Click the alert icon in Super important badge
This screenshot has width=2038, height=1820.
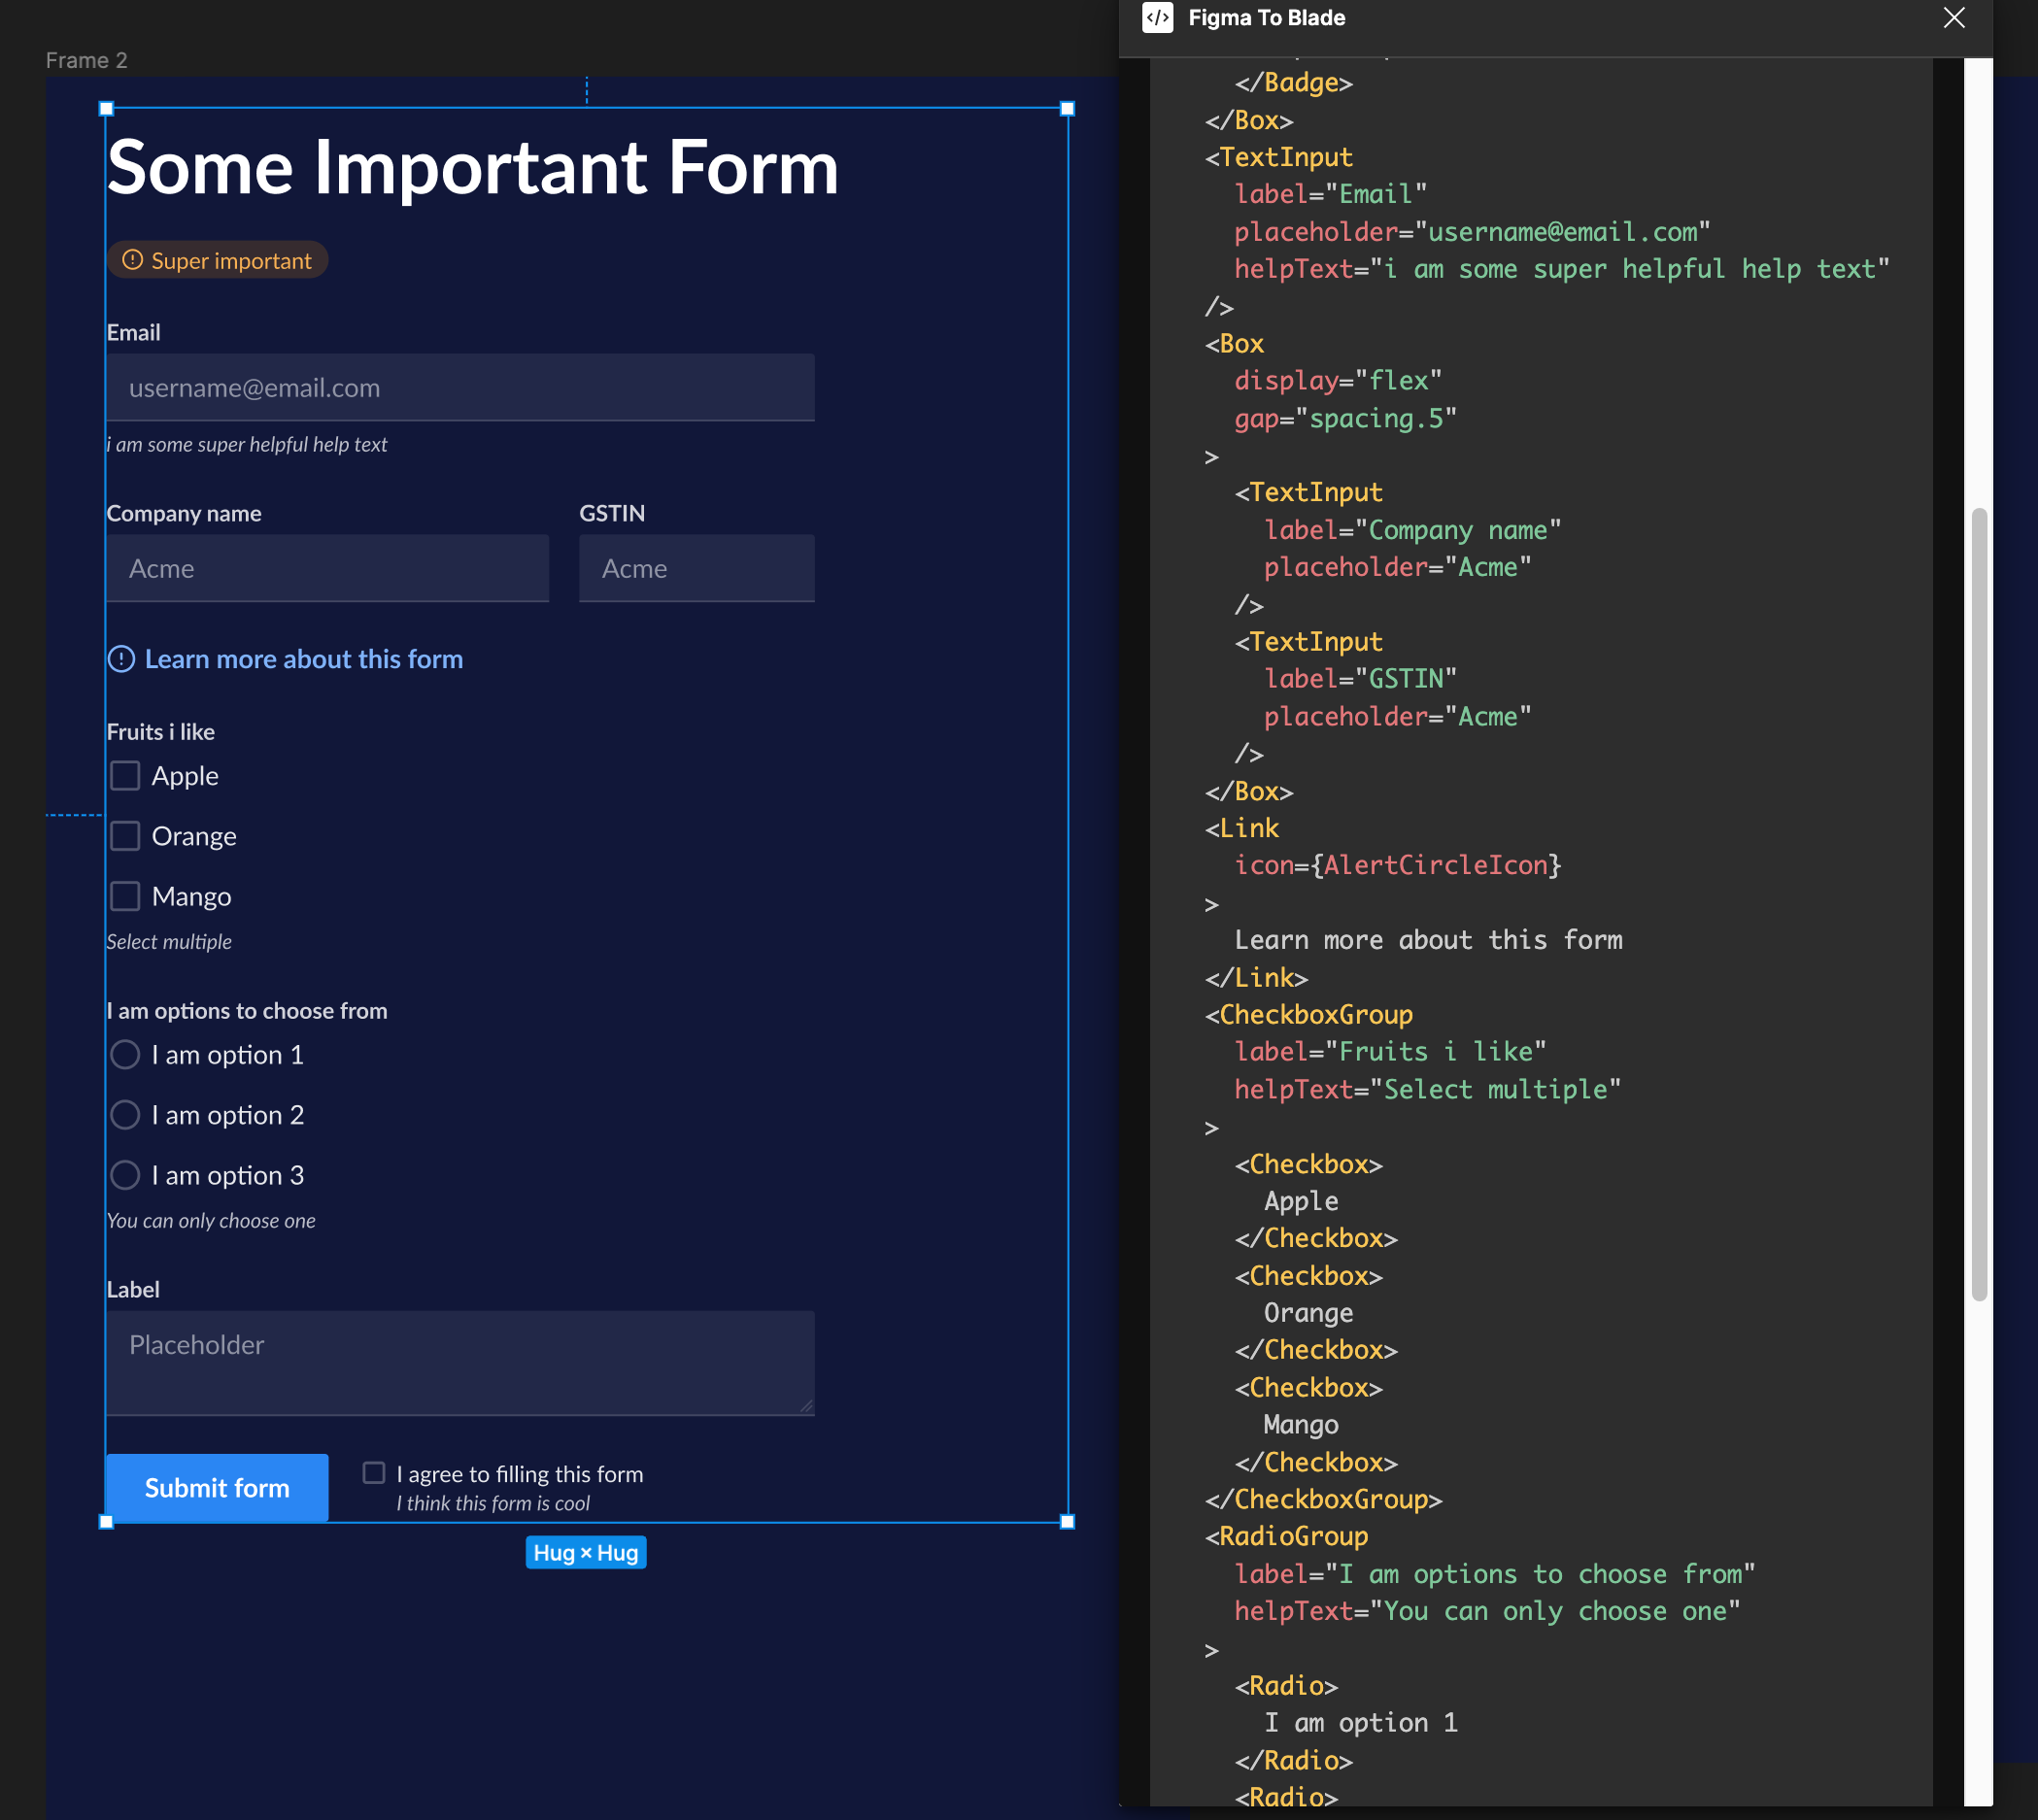132,260
